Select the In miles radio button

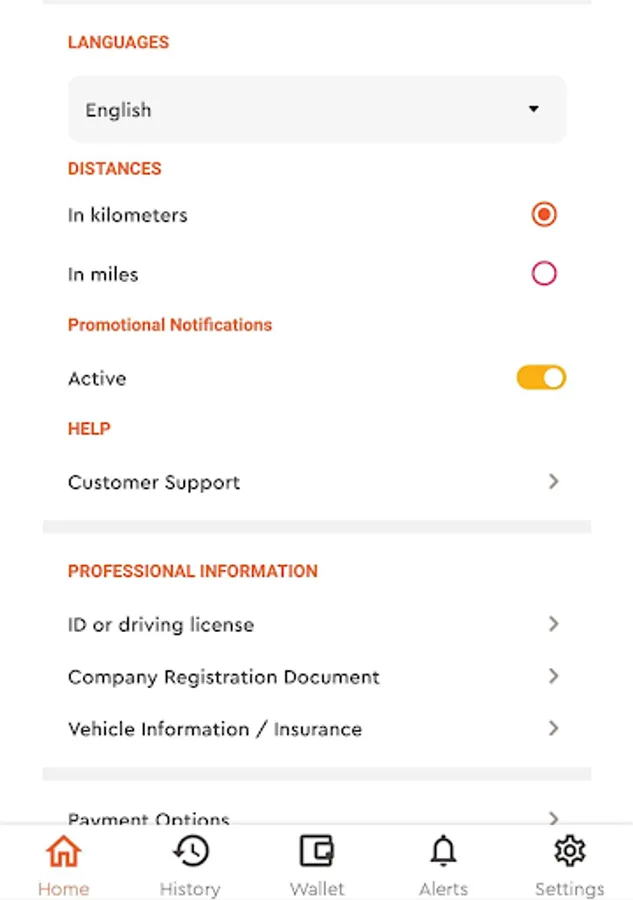pyautogui.click(x=544, y=274)
